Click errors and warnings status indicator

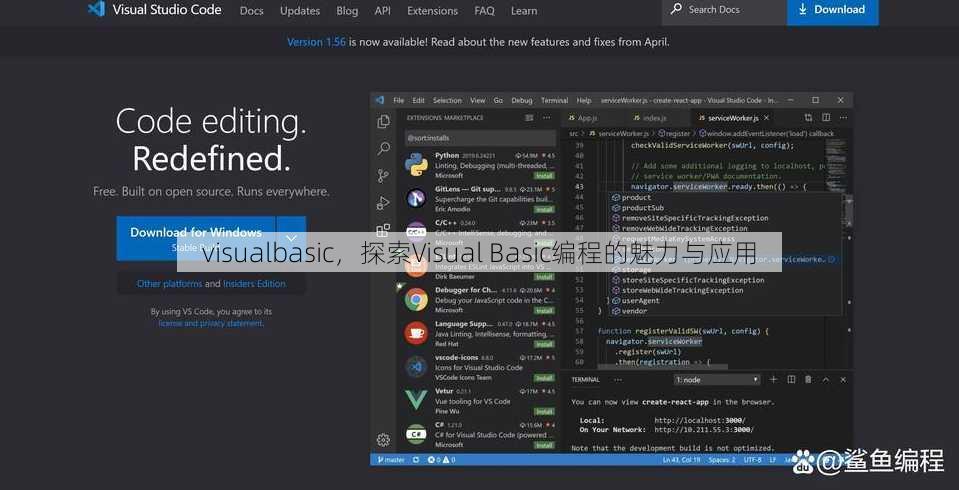(442, 459)
